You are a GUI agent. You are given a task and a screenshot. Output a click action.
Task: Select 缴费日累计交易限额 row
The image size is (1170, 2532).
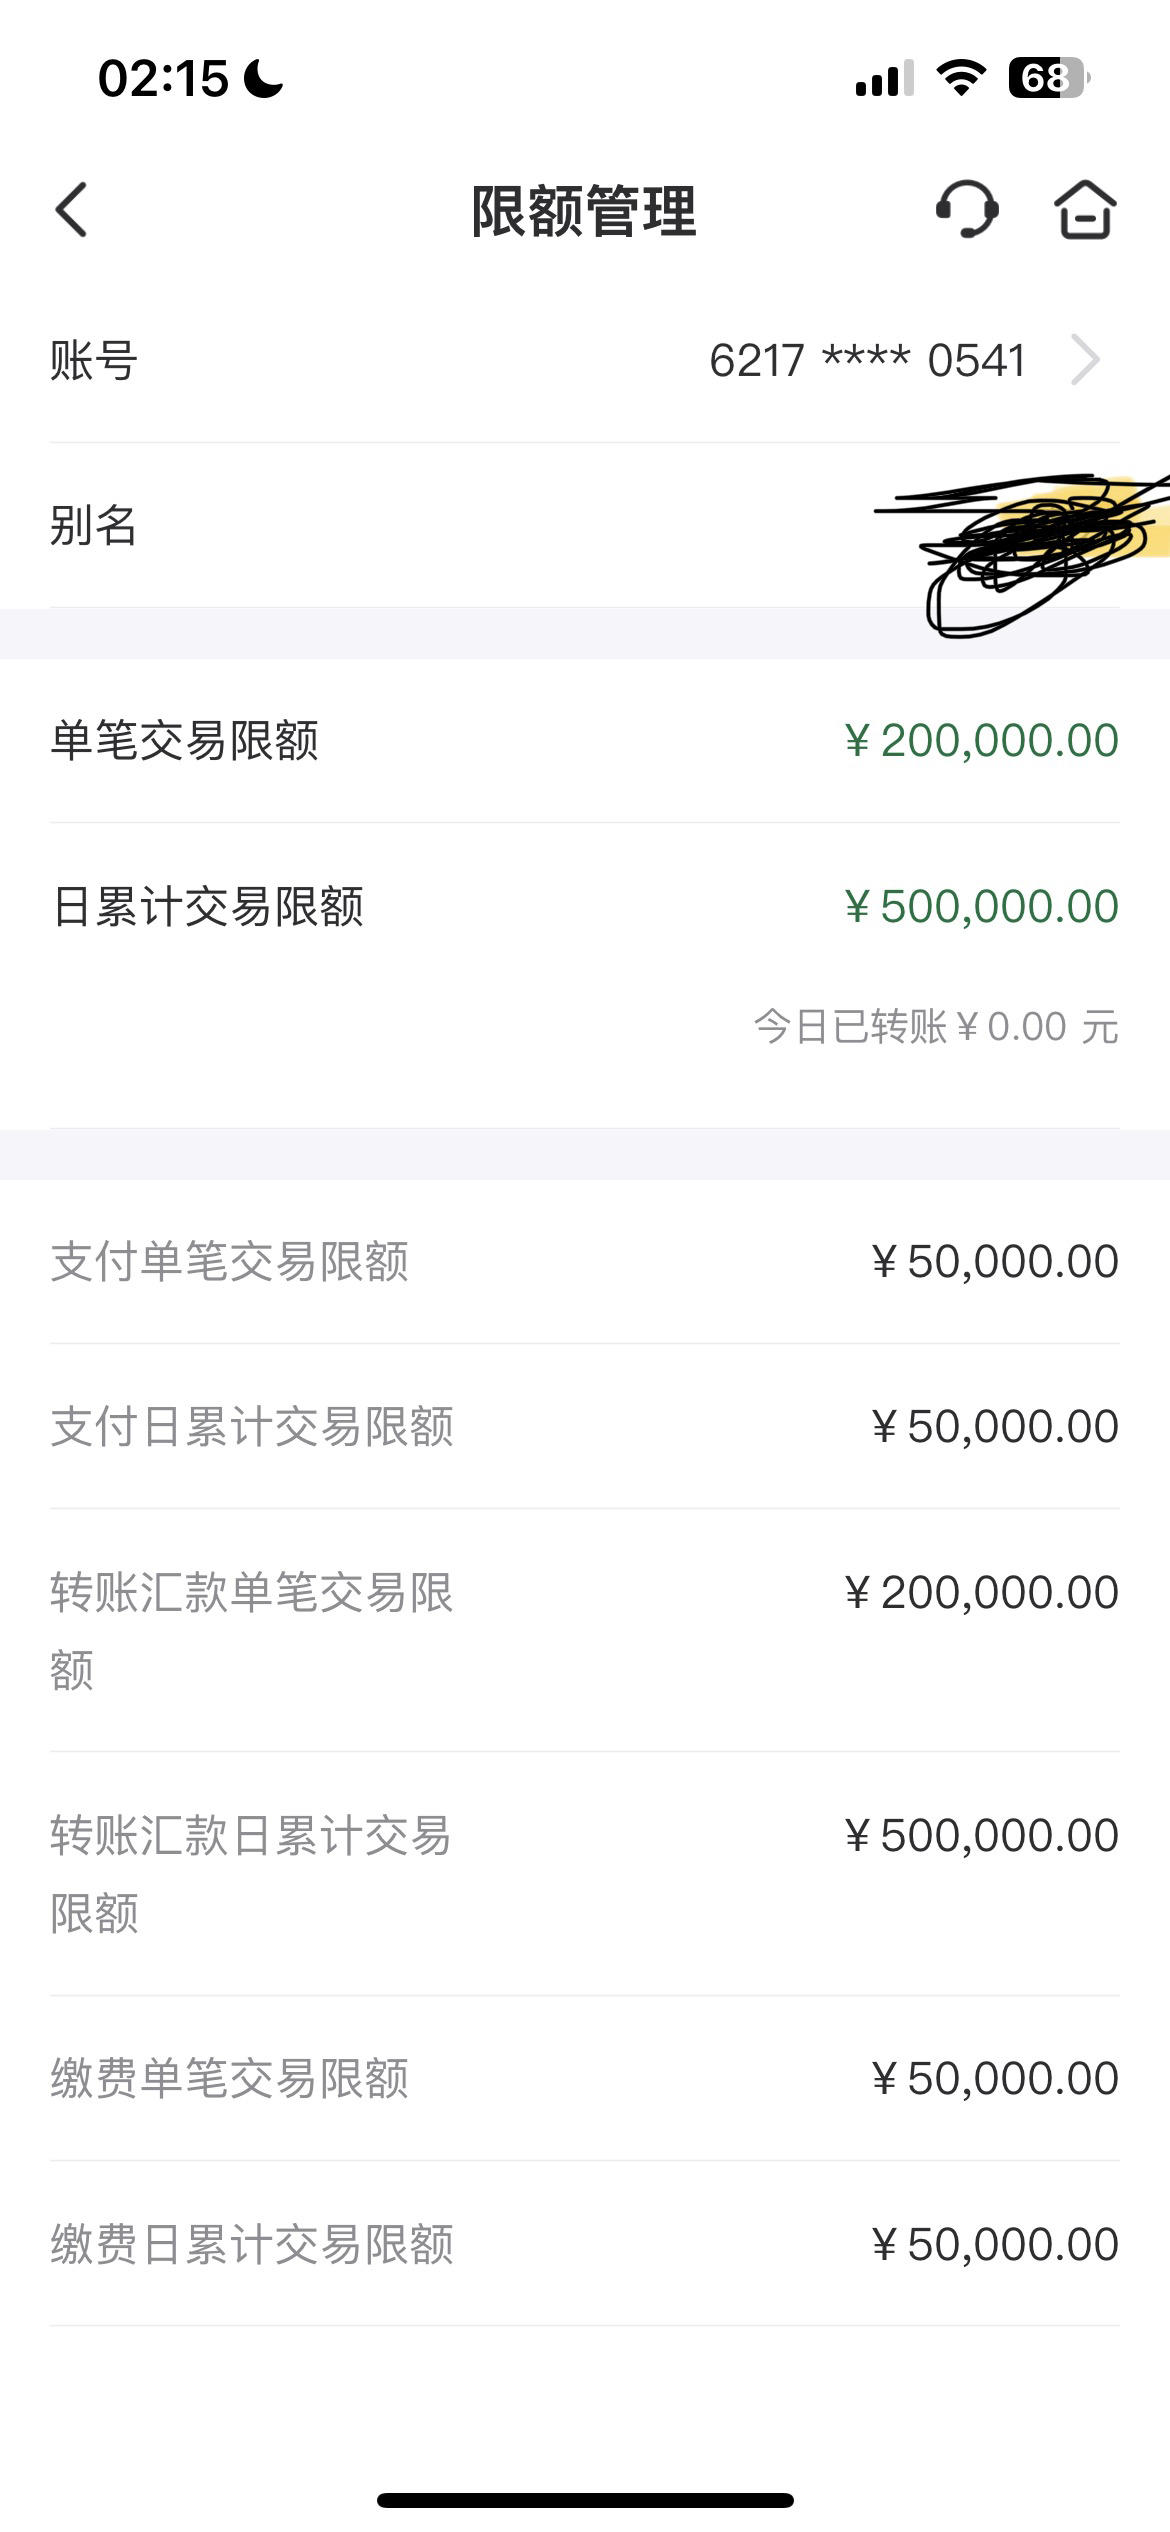point(585,2243)
